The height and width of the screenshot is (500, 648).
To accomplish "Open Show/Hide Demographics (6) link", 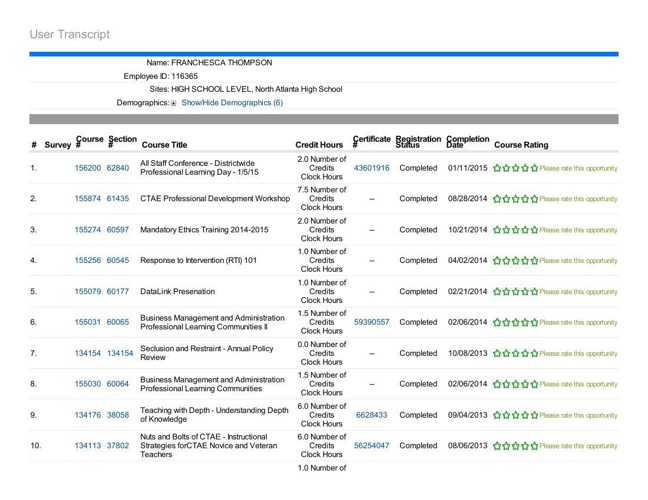I will click(232, 102).
